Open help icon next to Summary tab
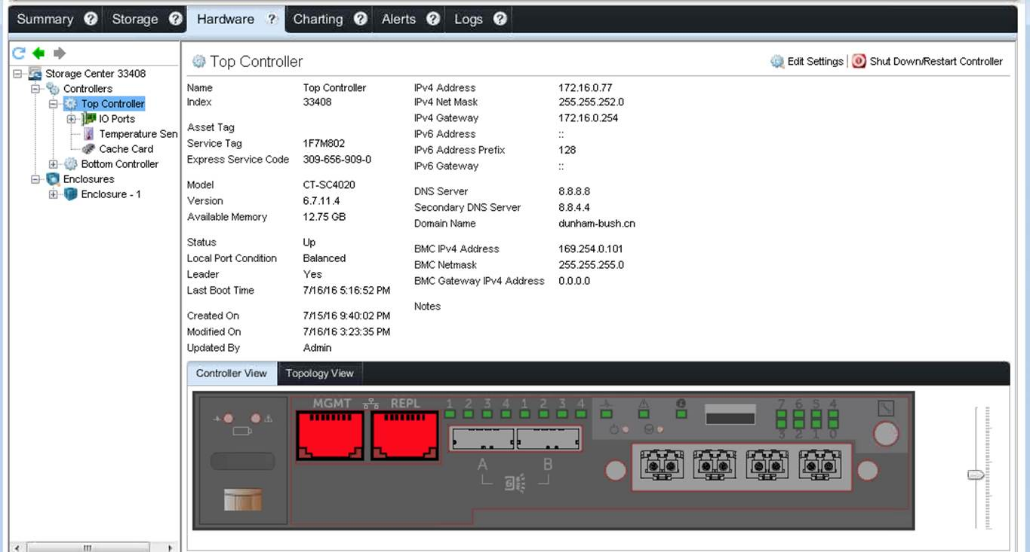The width and height of the screenshot is (1030, 553). click(91, 19)
